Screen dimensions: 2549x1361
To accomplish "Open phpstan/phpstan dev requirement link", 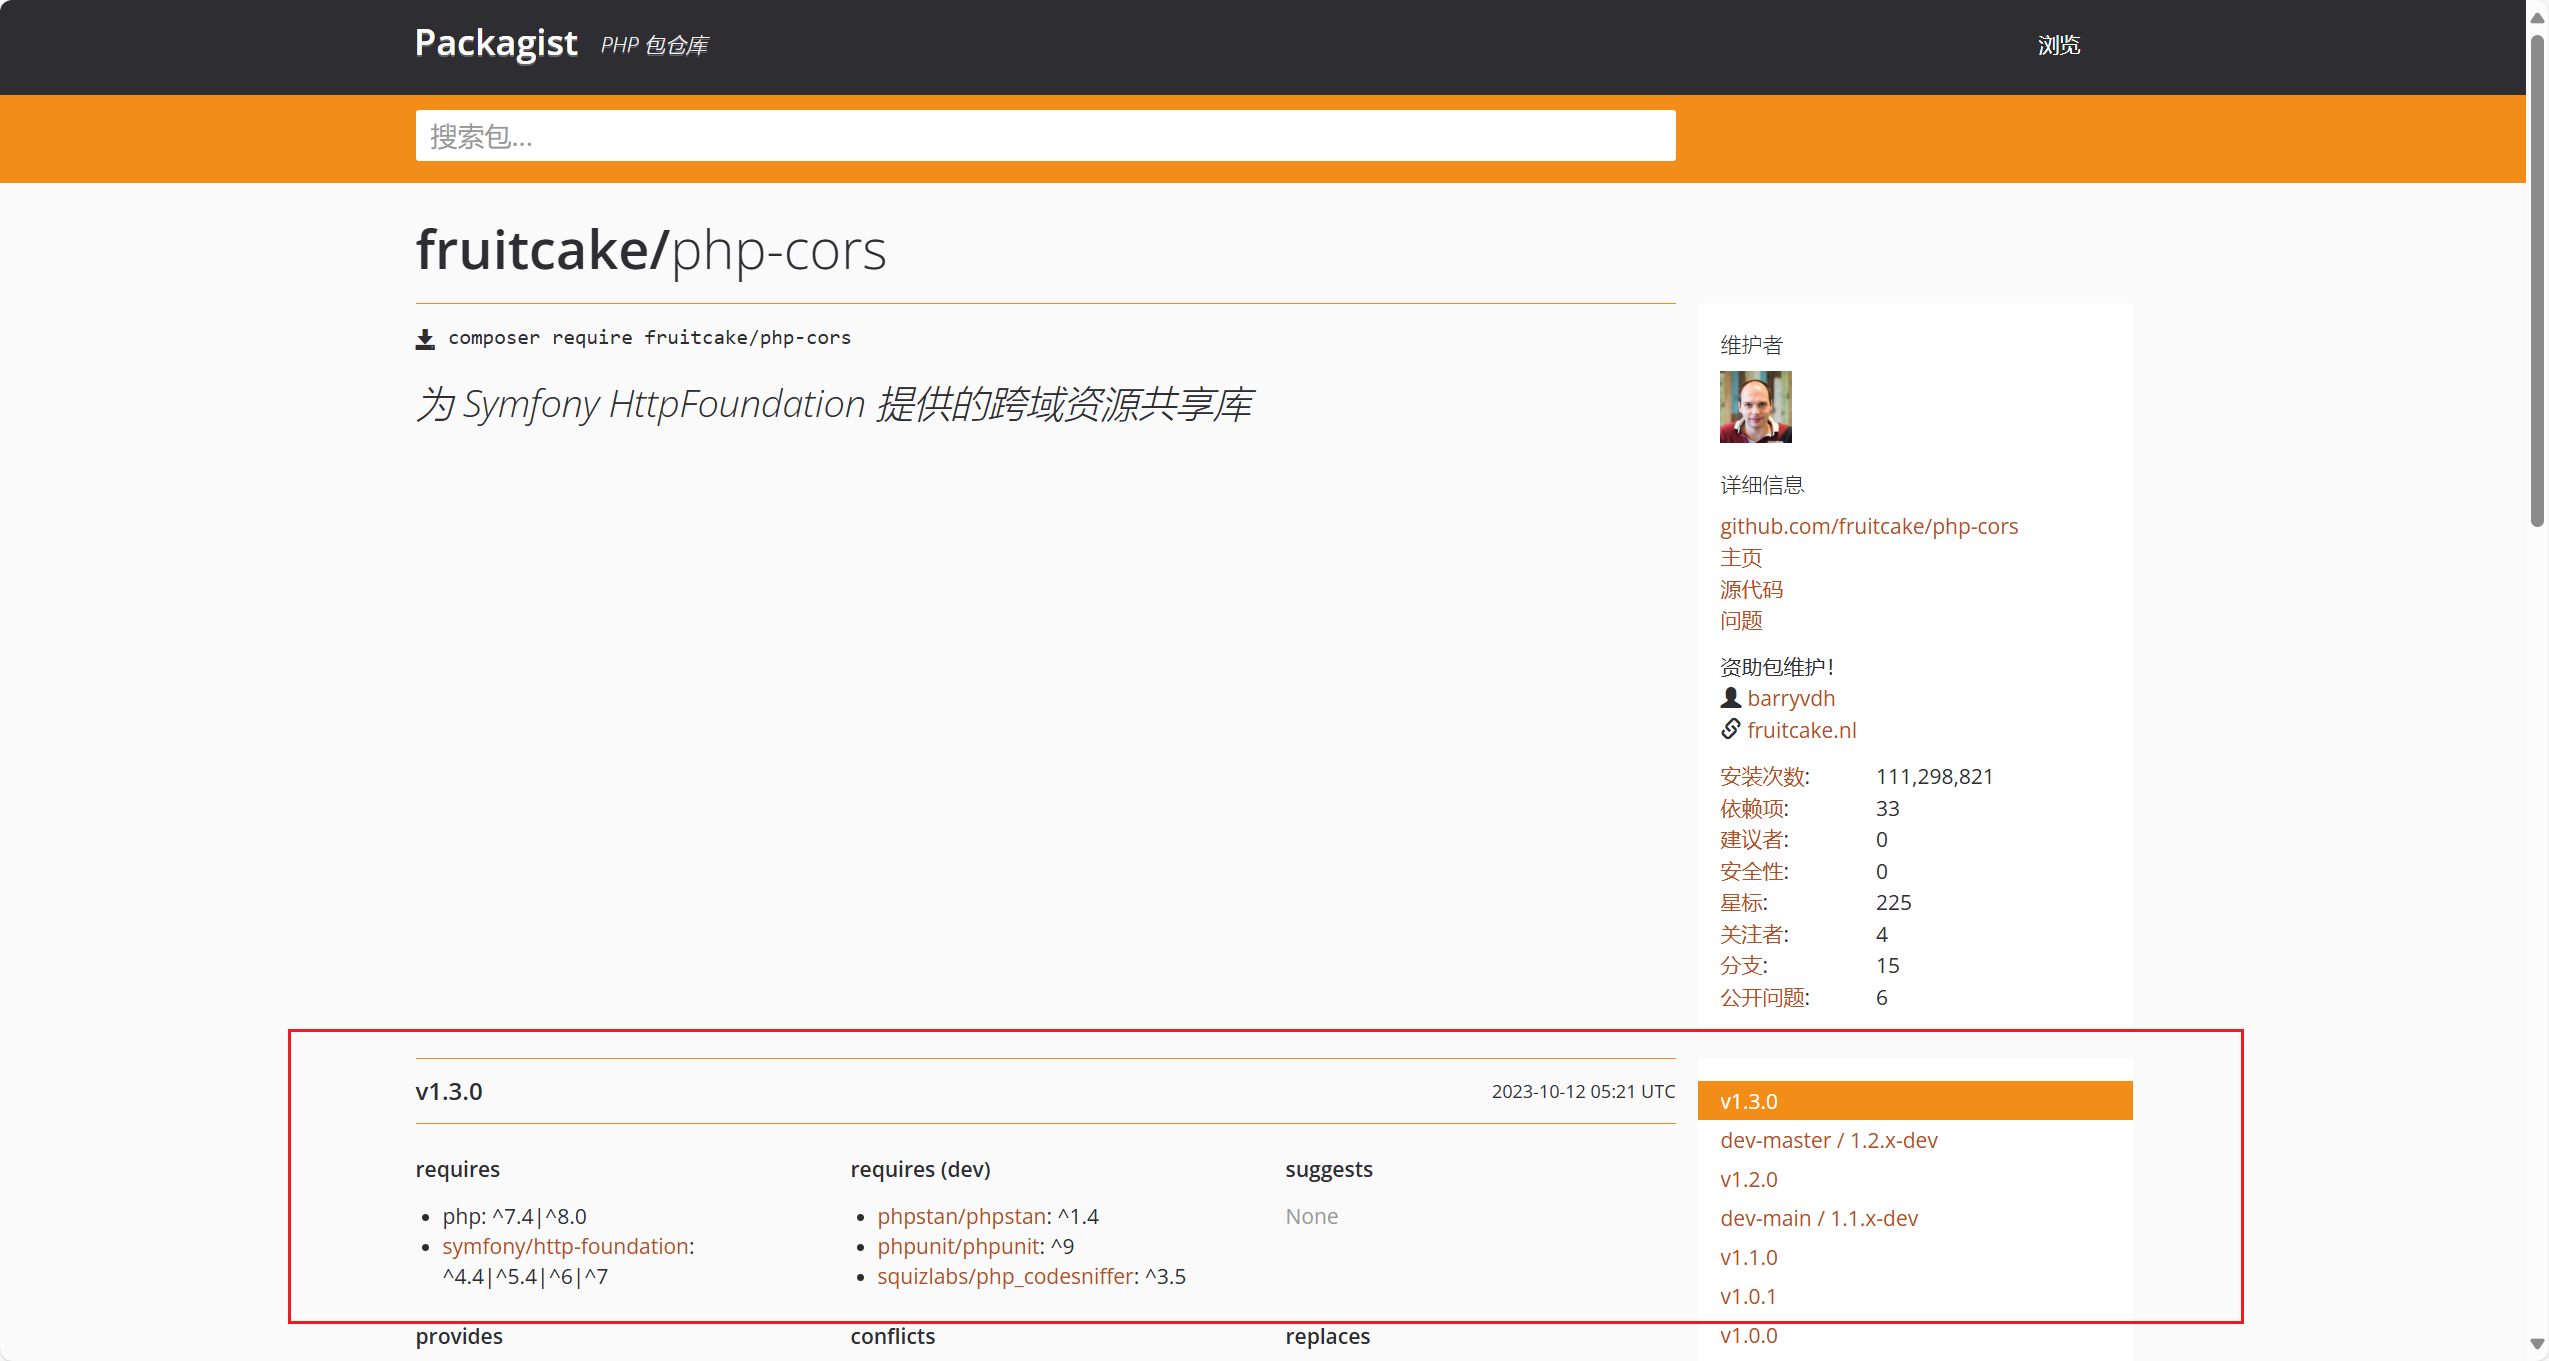I will coord(960,1216).
